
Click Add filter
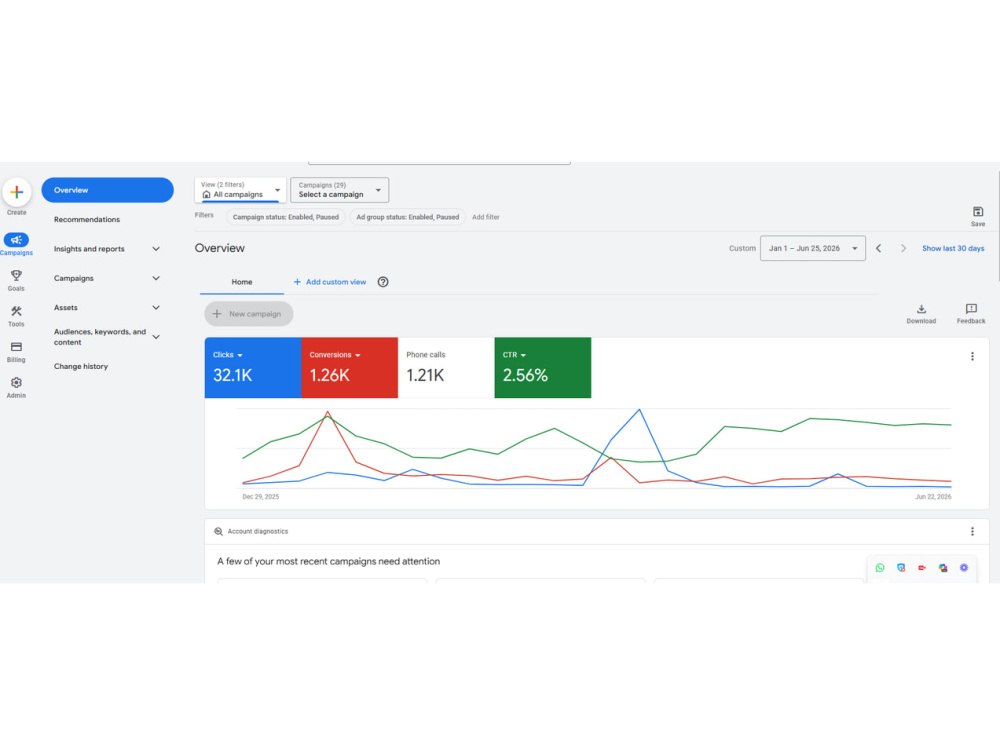click(485, 217)
